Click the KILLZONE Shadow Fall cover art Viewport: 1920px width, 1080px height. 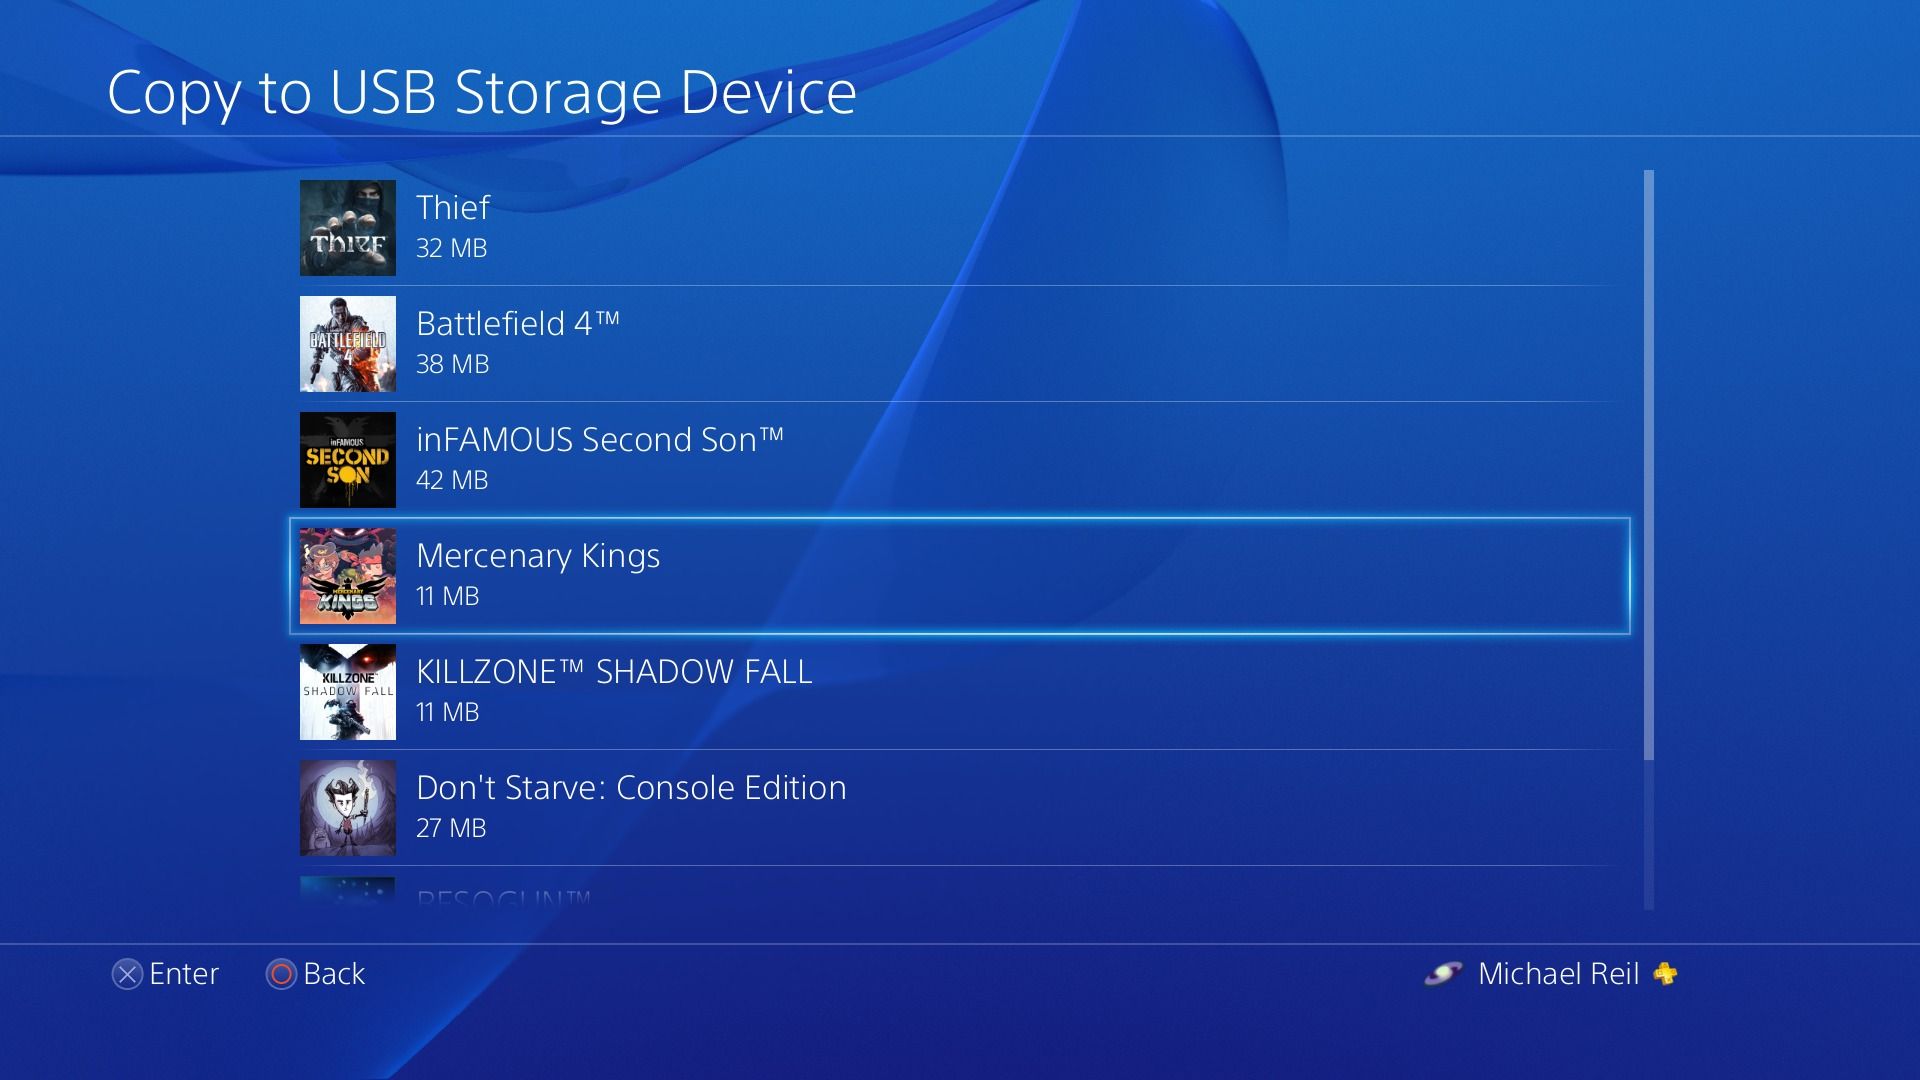coord(347,692)
